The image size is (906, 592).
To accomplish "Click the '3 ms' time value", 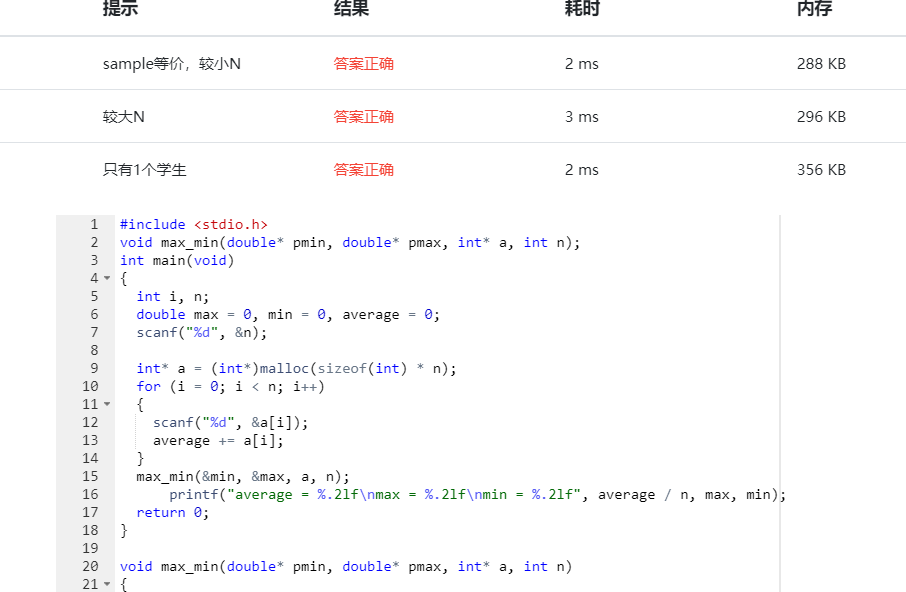I will pos(582,117).
